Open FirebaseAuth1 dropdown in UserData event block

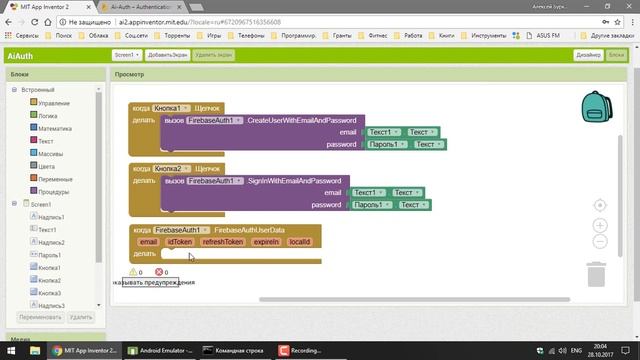point(182,230)
